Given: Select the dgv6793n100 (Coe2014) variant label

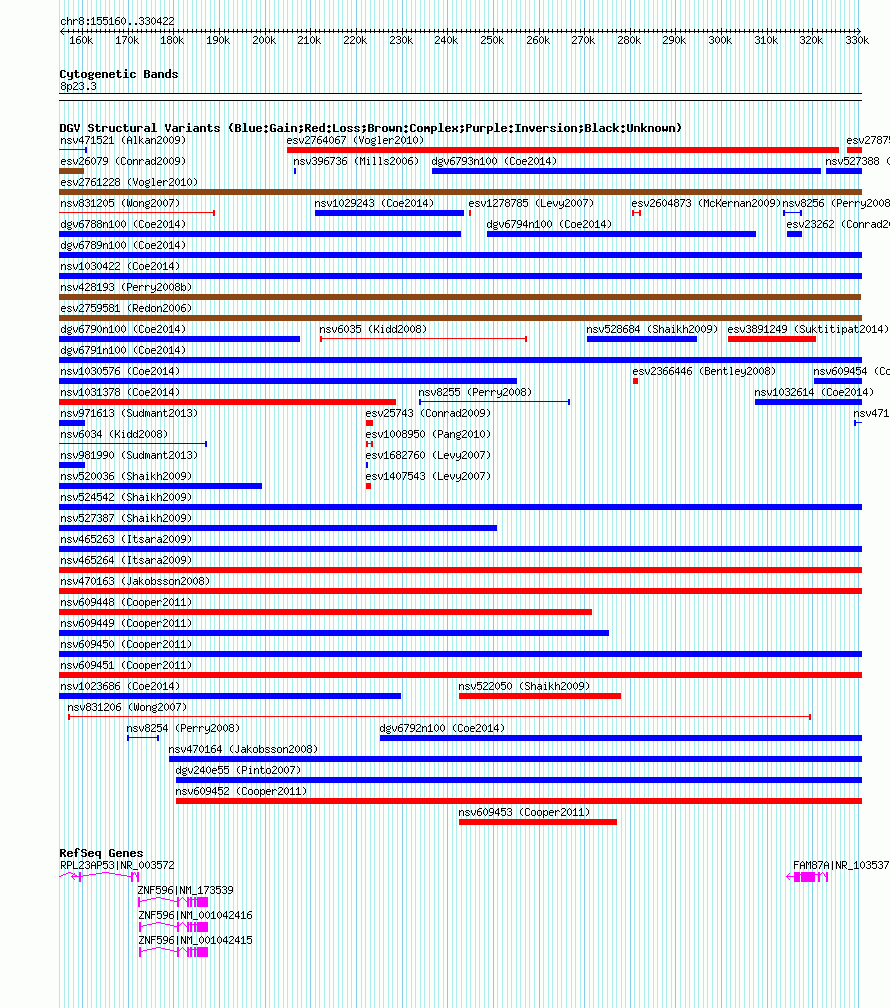Looking at the screenshot, I should click(x=494, y=161).
